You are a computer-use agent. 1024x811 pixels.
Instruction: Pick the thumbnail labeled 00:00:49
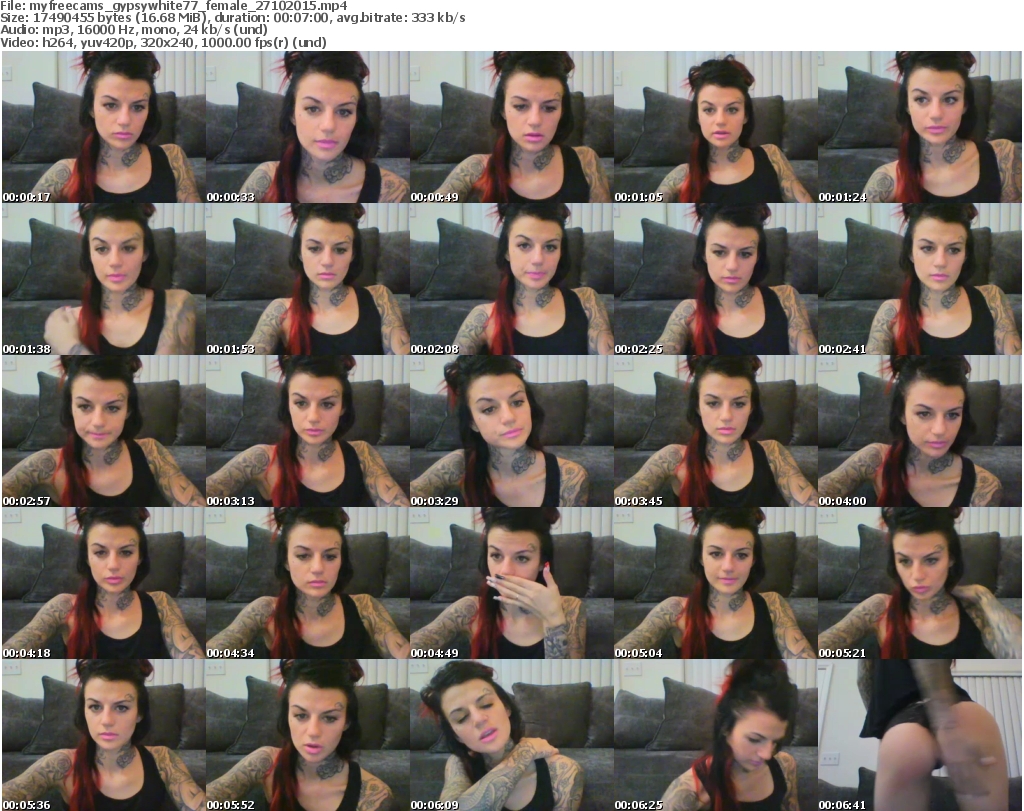click(x=511, y=127)
